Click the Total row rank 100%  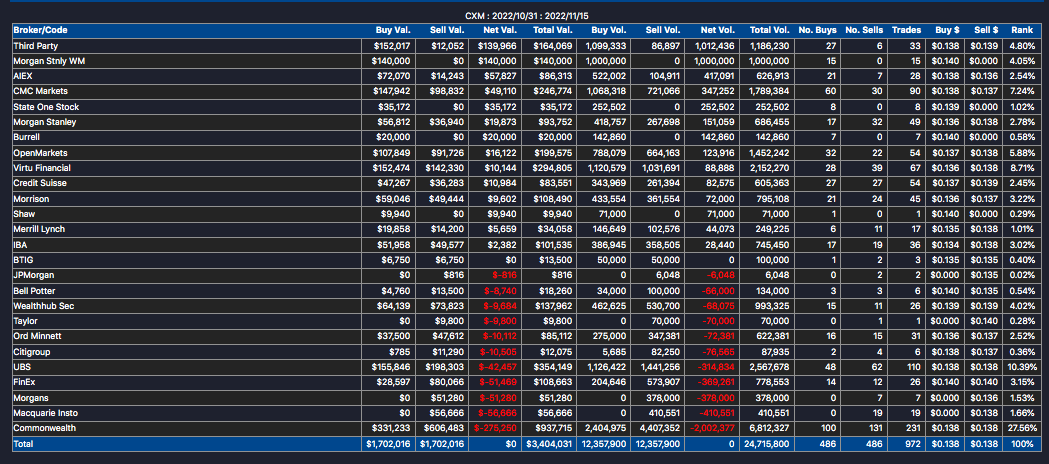[1024, 443]
